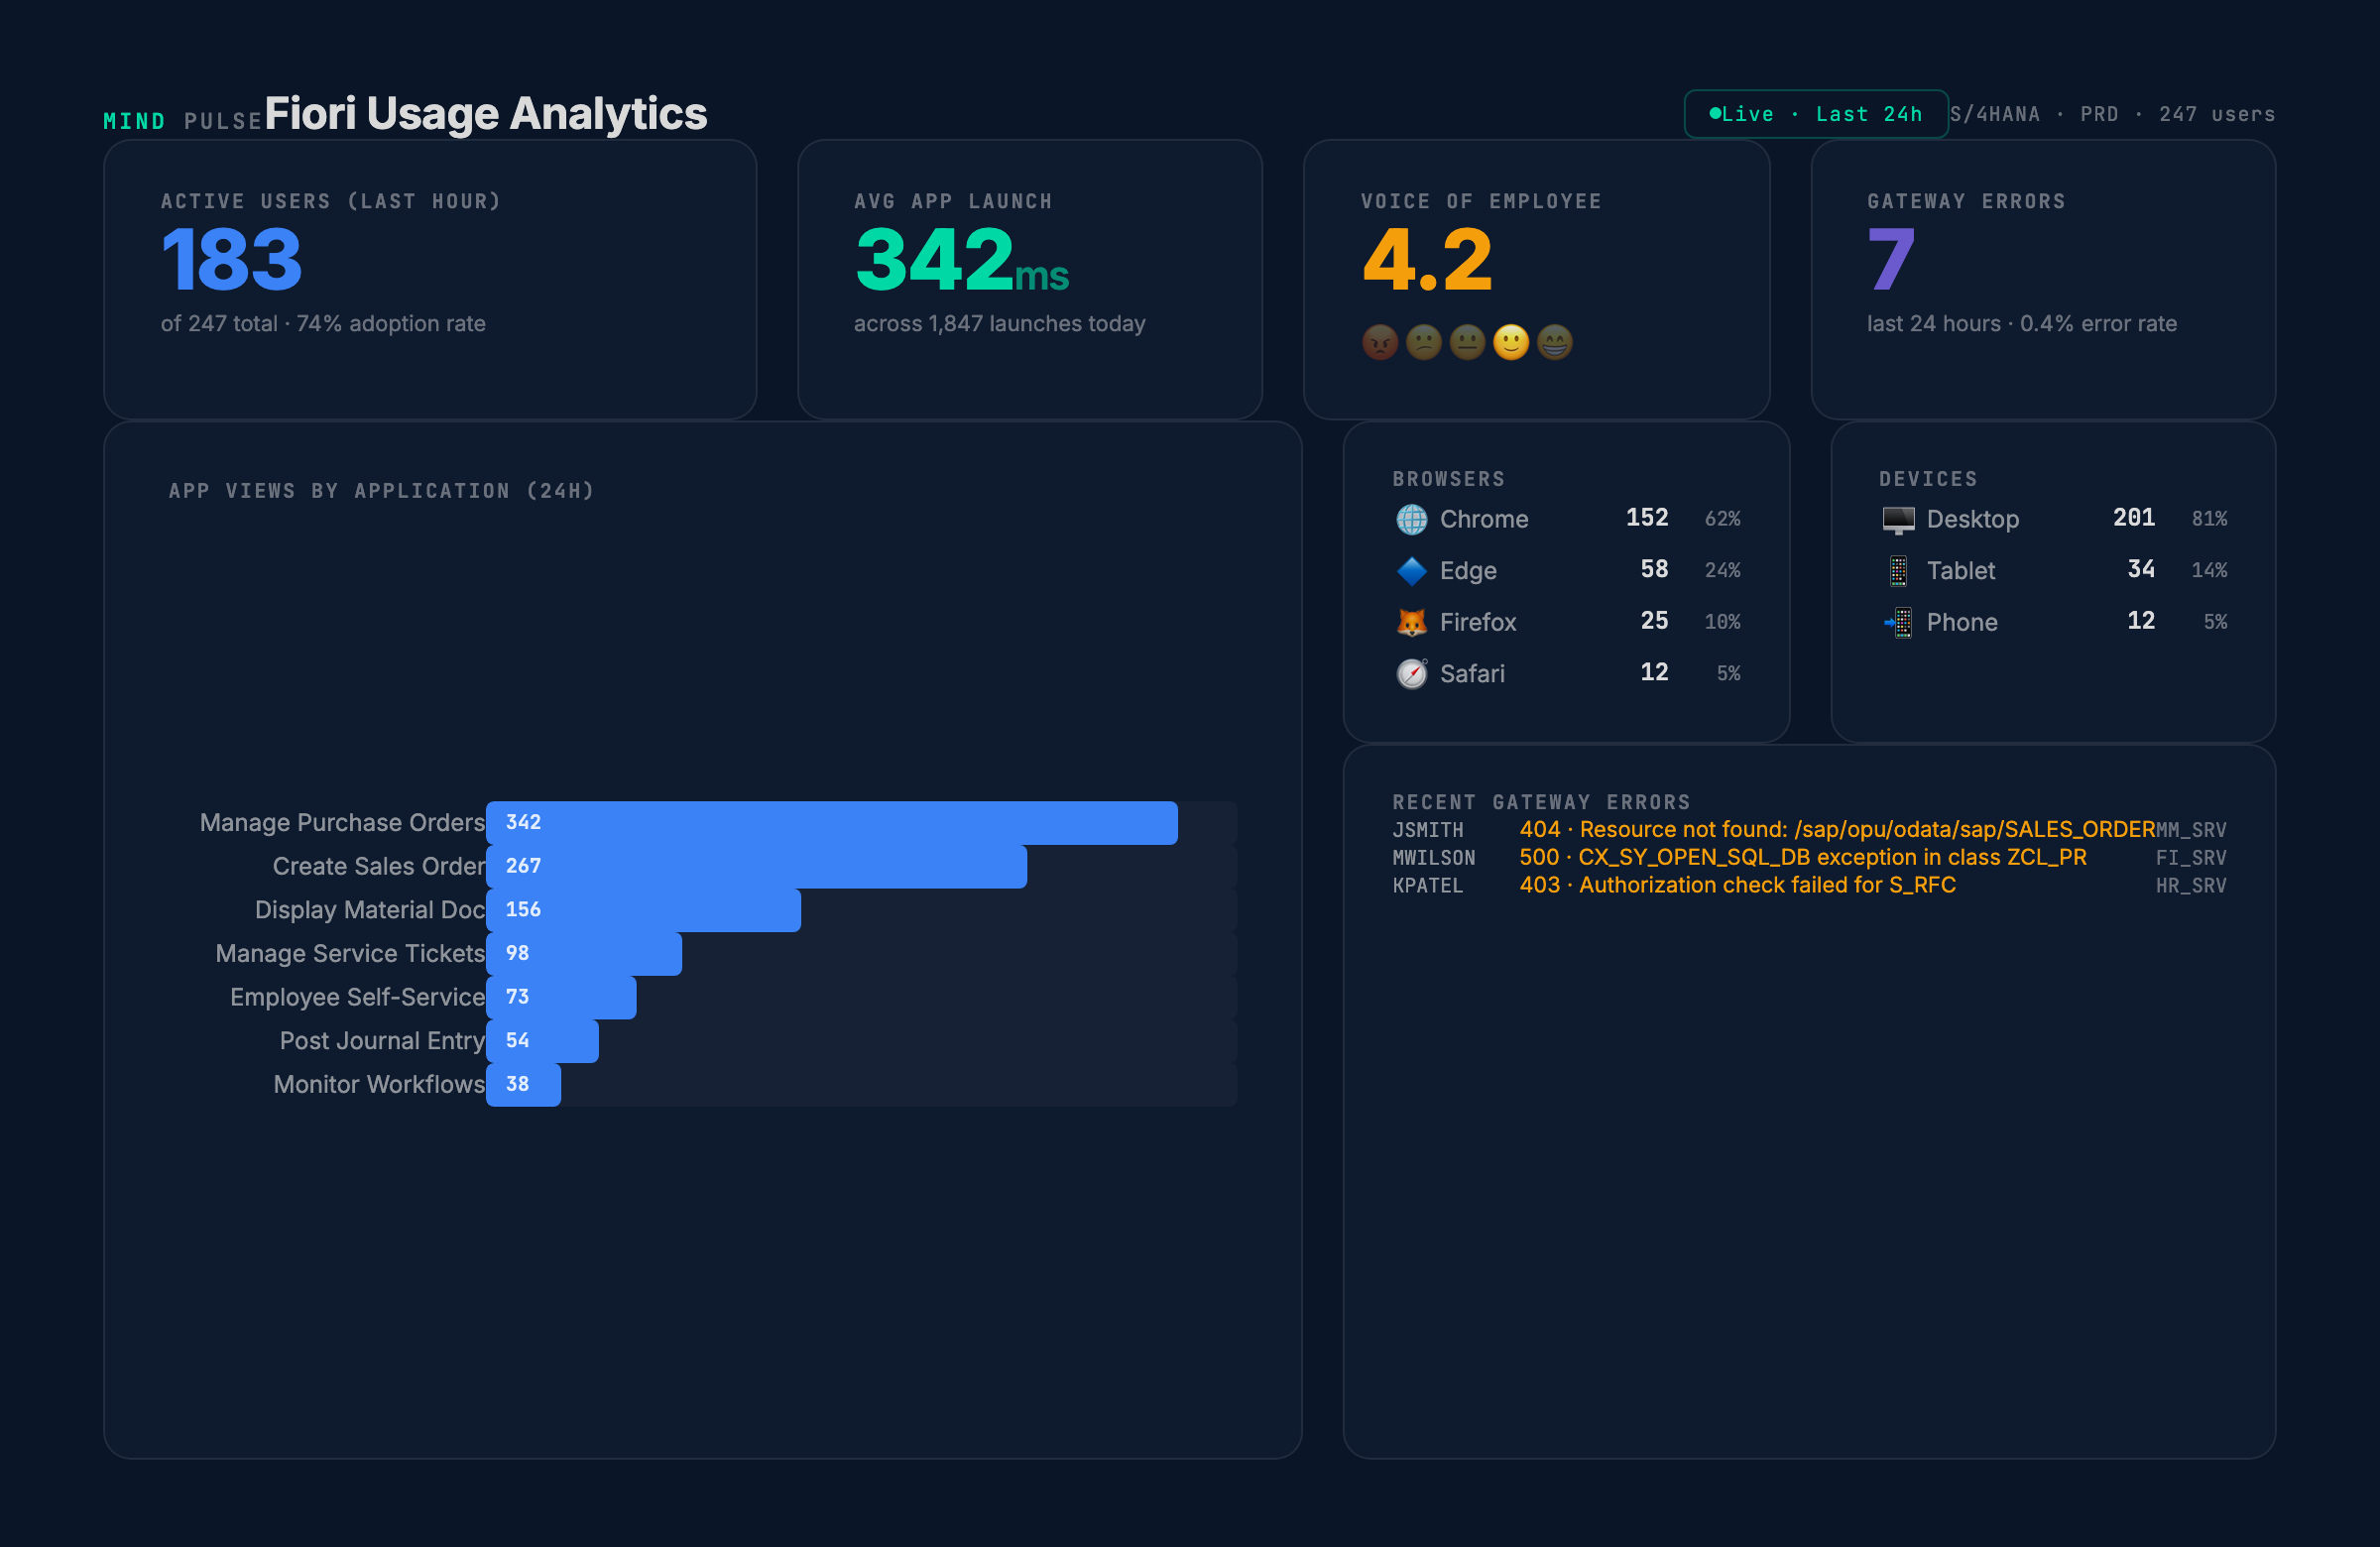
Task: Click the Phone device icon
Action: tap(1897, 622)
